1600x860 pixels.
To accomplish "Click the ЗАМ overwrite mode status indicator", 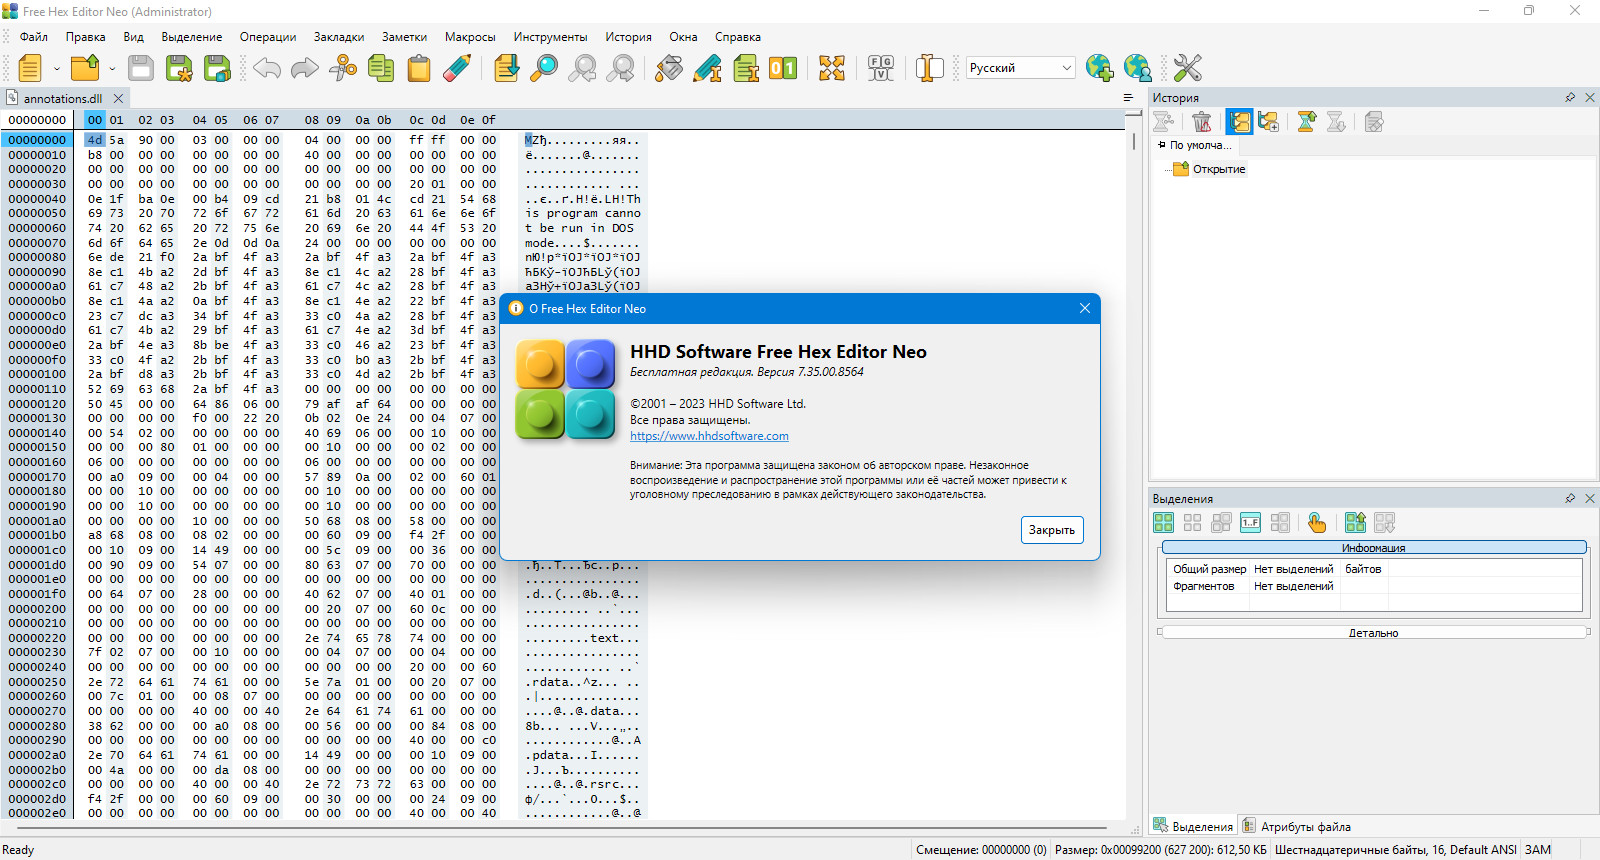I will tap(1538, 850).
